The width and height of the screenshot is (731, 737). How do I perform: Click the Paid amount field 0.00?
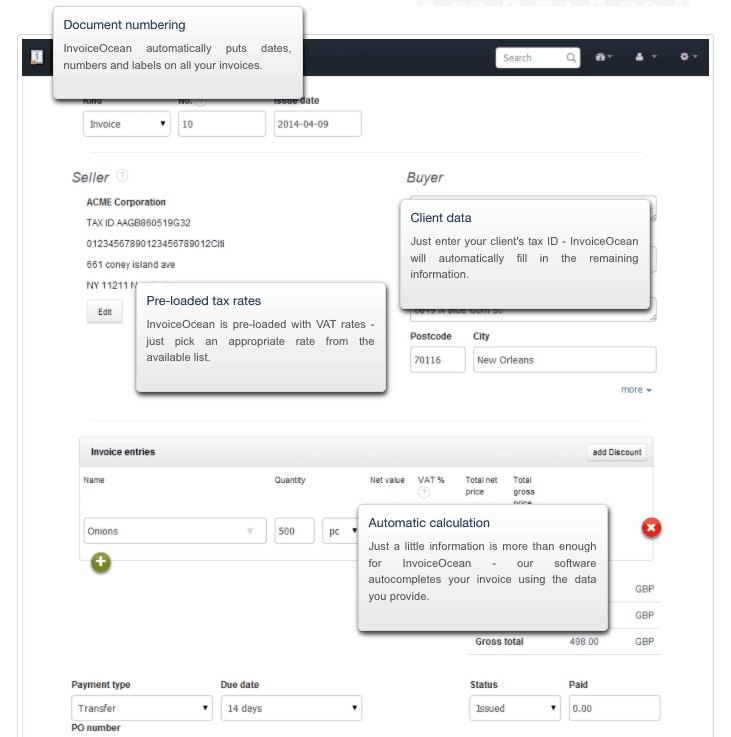614,708
